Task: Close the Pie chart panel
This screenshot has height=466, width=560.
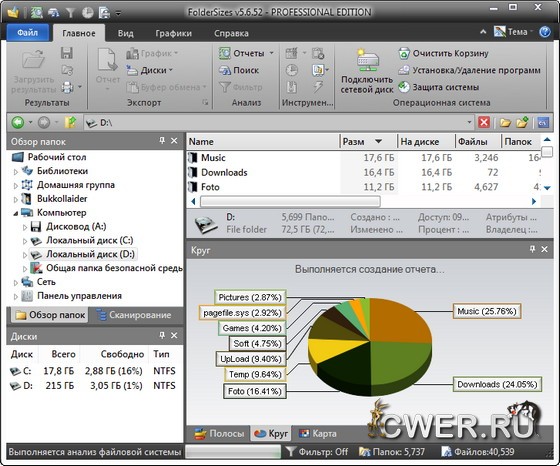Action: [x=544, y=249]
